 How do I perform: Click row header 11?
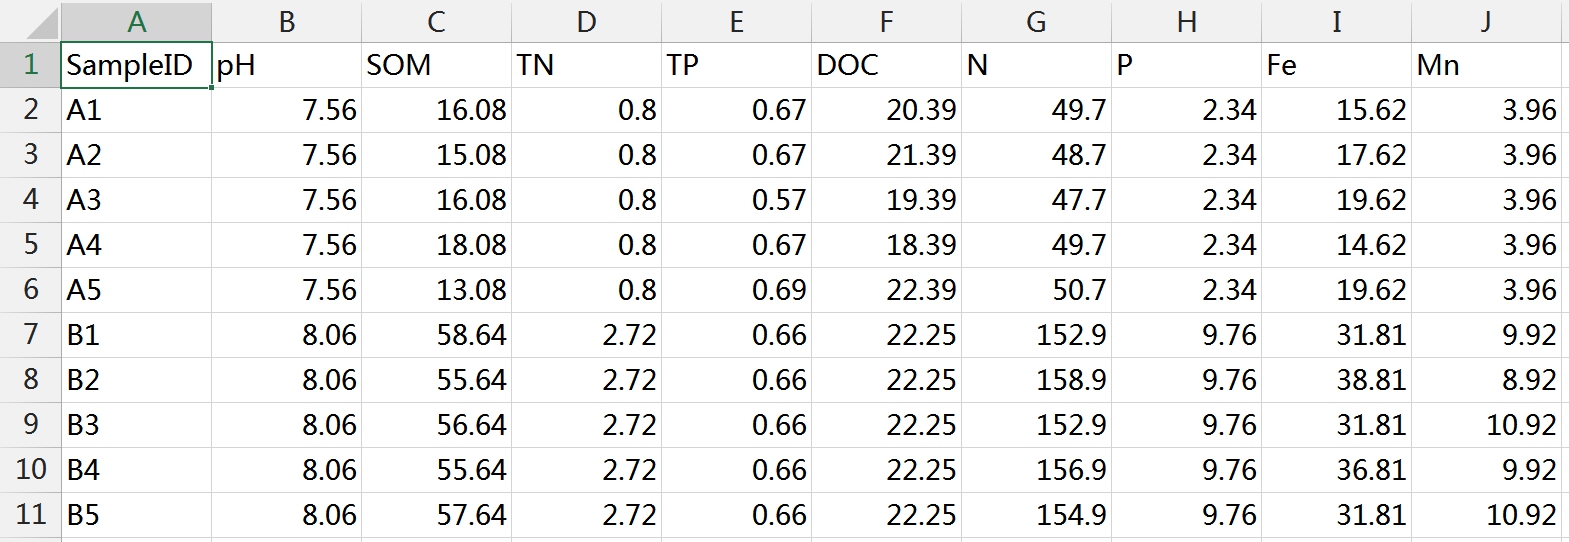(x=30, y=515)
